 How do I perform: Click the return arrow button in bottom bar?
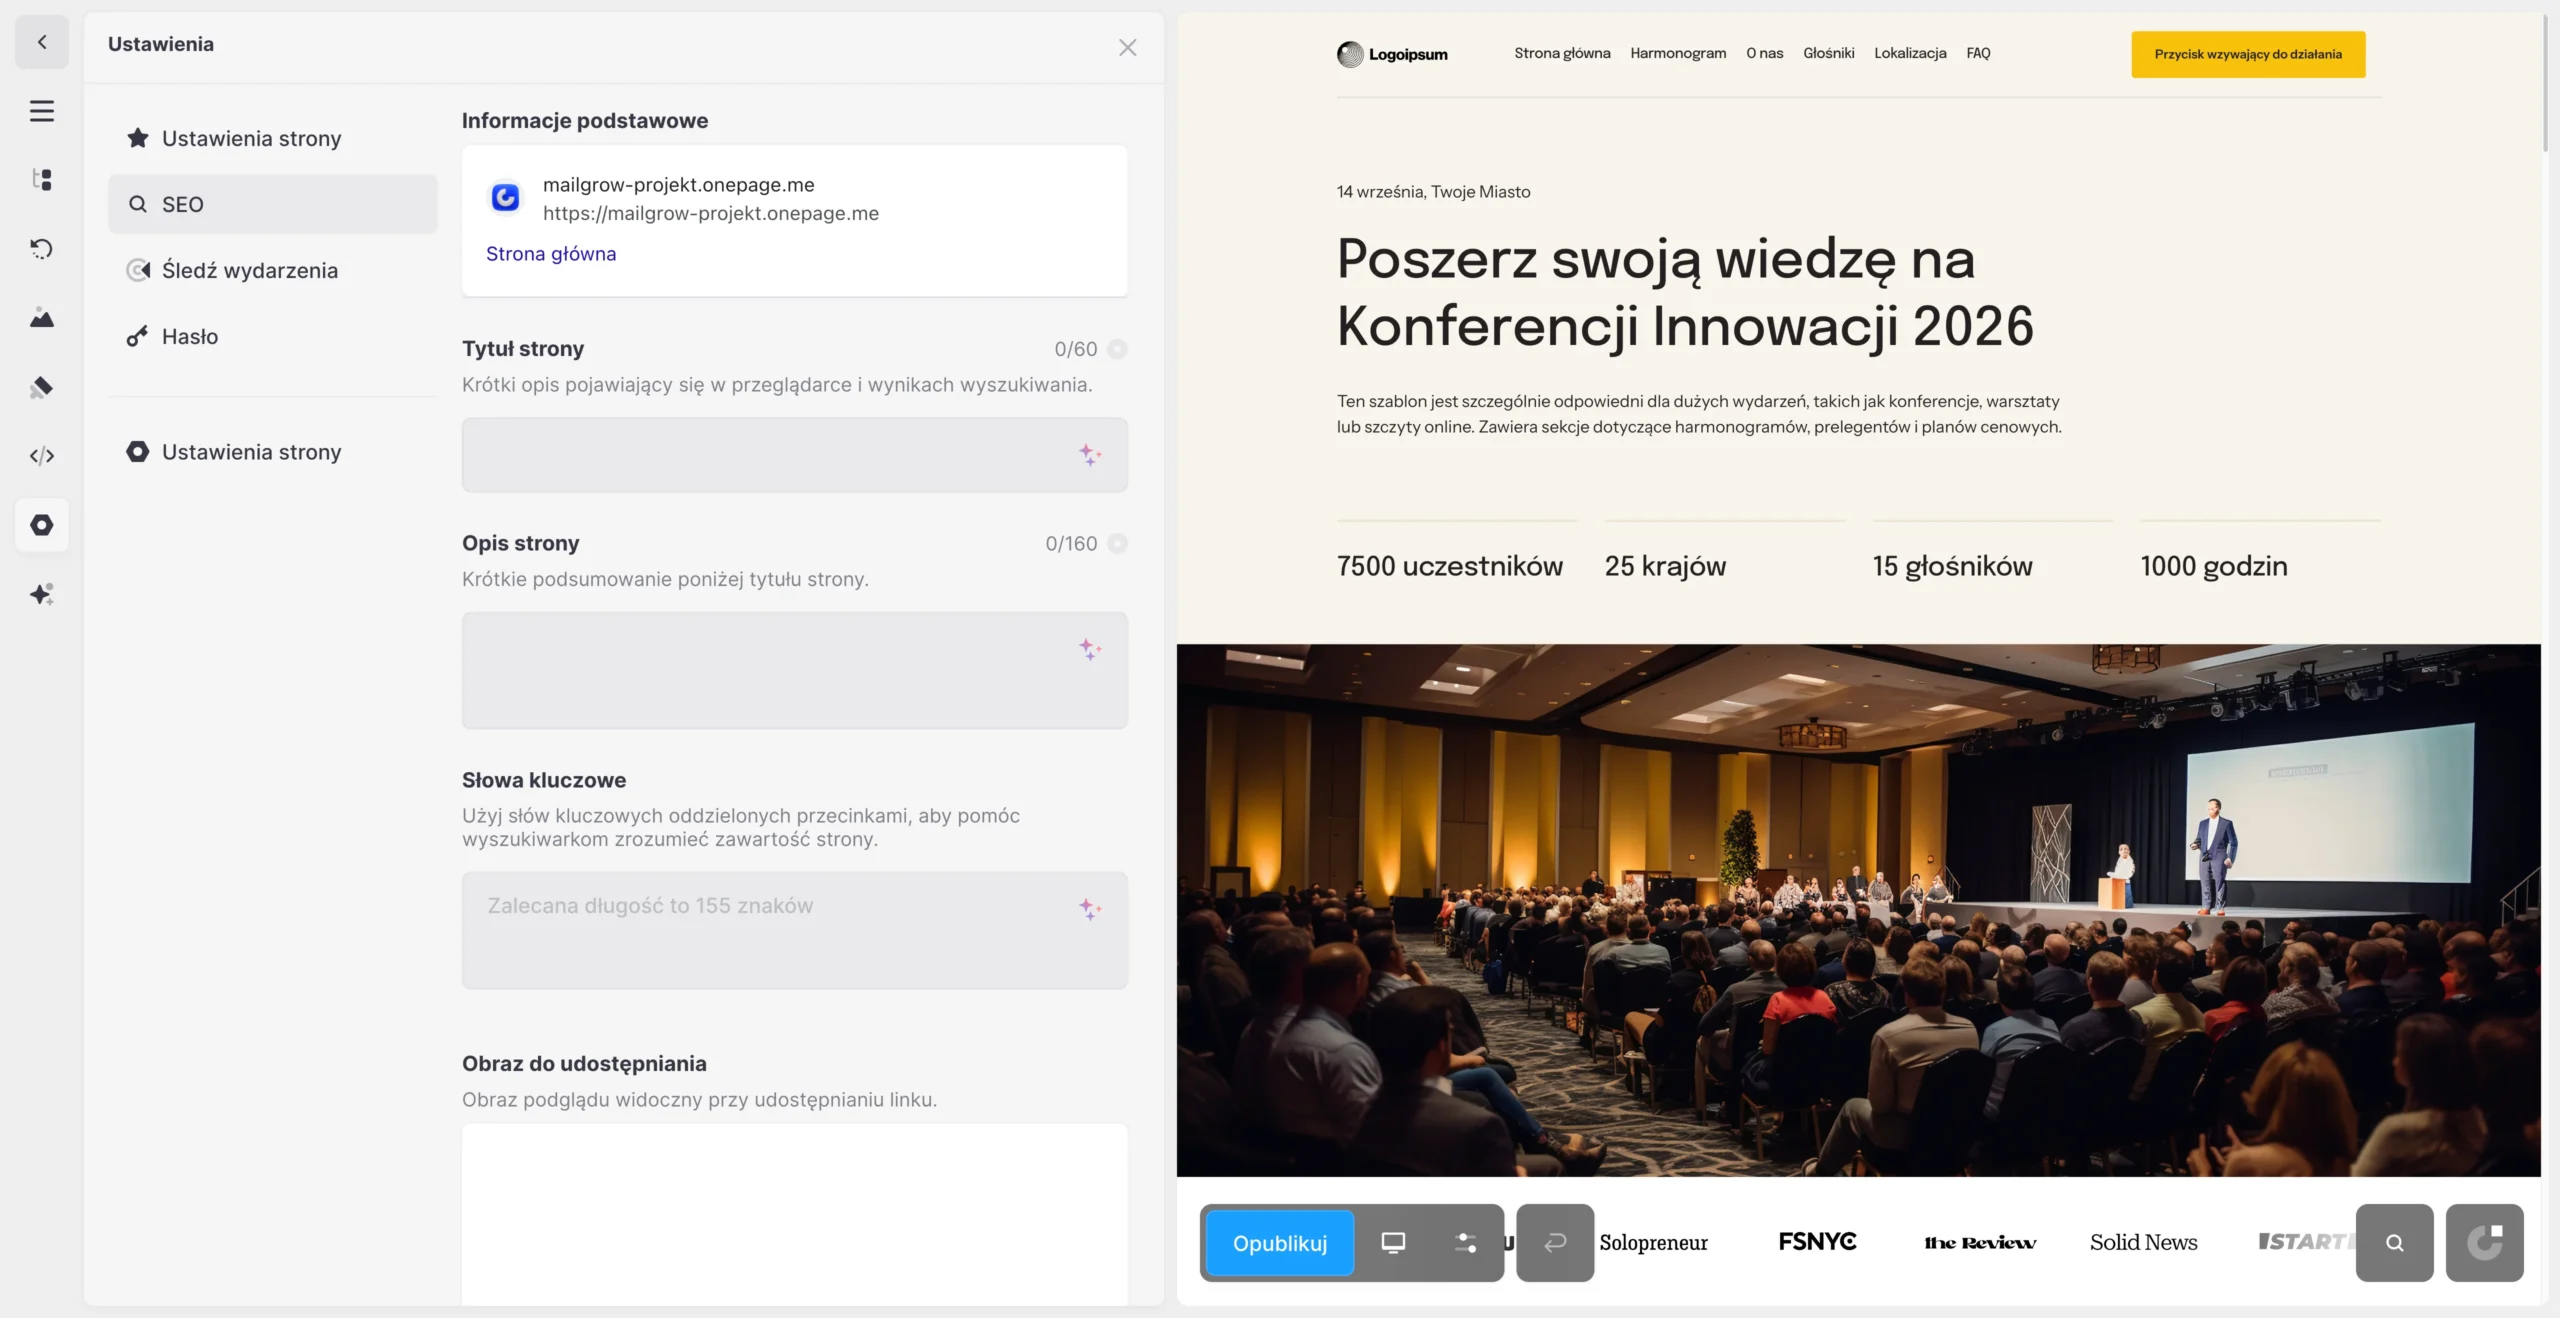(1555, 1243)
